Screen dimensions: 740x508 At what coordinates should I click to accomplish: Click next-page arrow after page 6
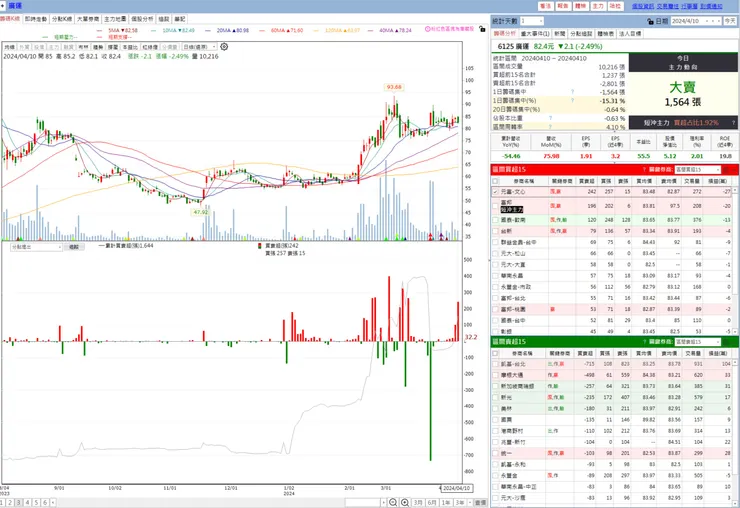53,503
